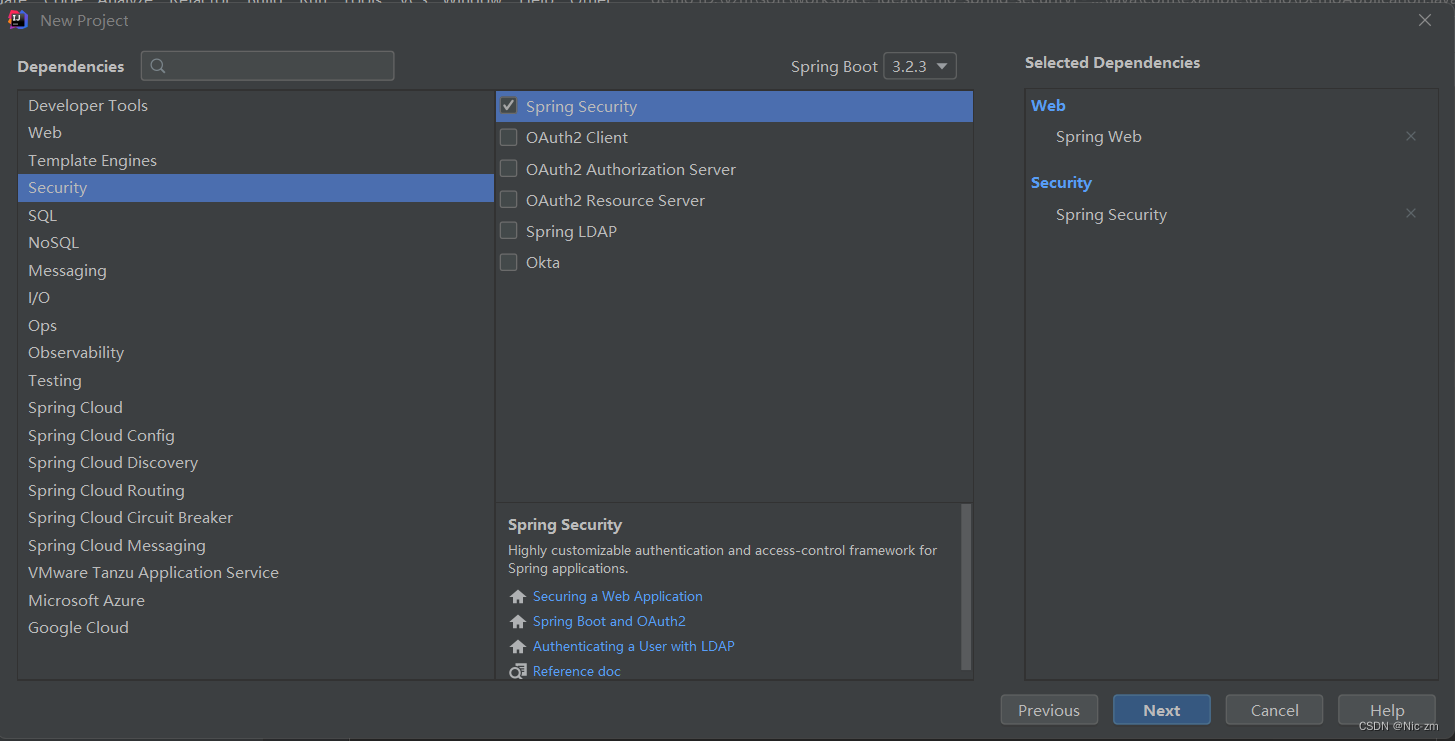The width and height of the screenshot is (1455, 741).
Task: Open the "Securing a Web Application" guide link
Action: coord(617,596)
